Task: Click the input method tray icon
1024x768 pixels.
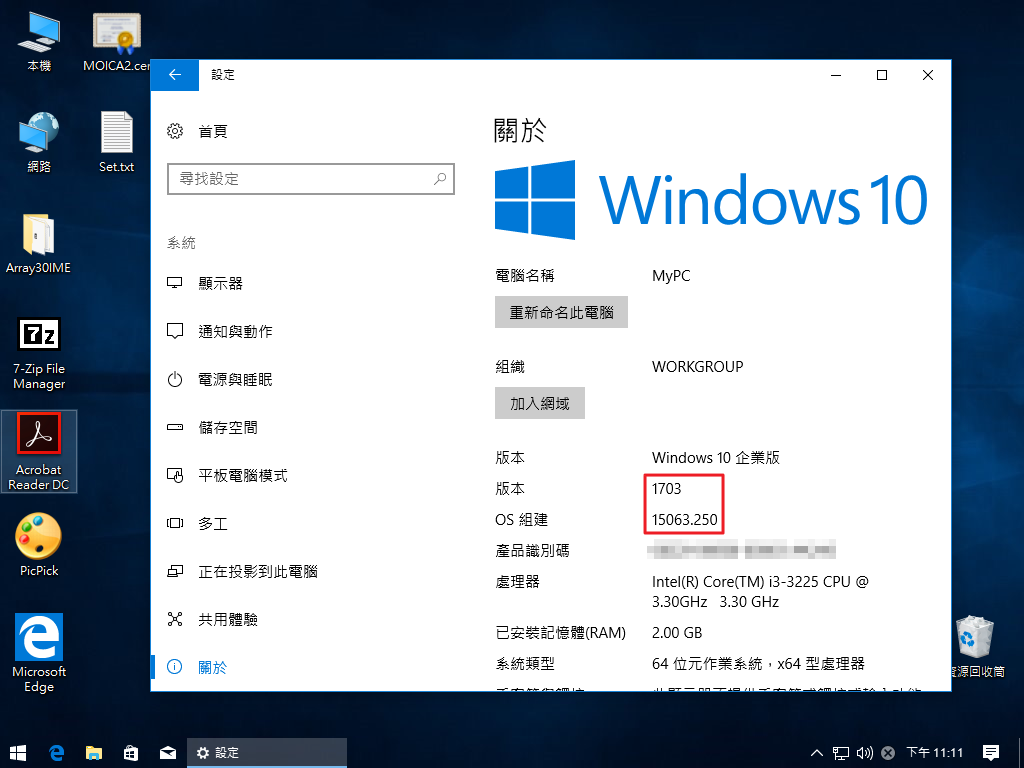Action: click(x=888, y=752)
